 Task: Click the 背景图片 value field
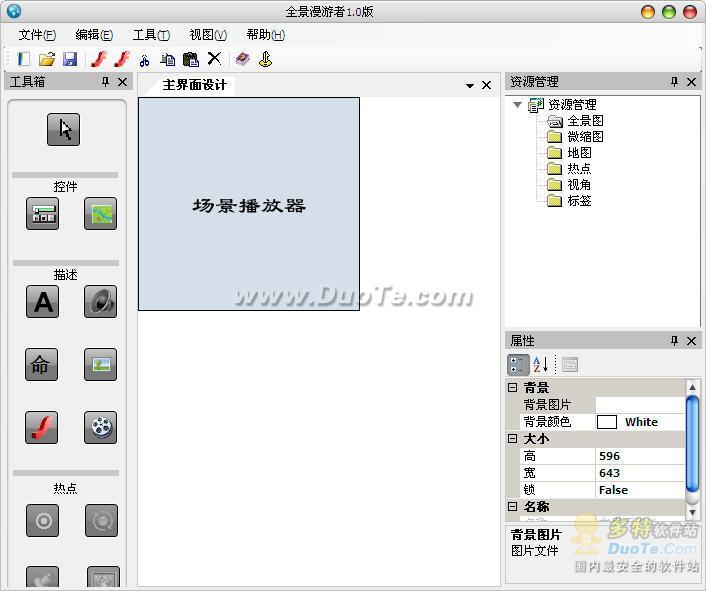[640, 405]
